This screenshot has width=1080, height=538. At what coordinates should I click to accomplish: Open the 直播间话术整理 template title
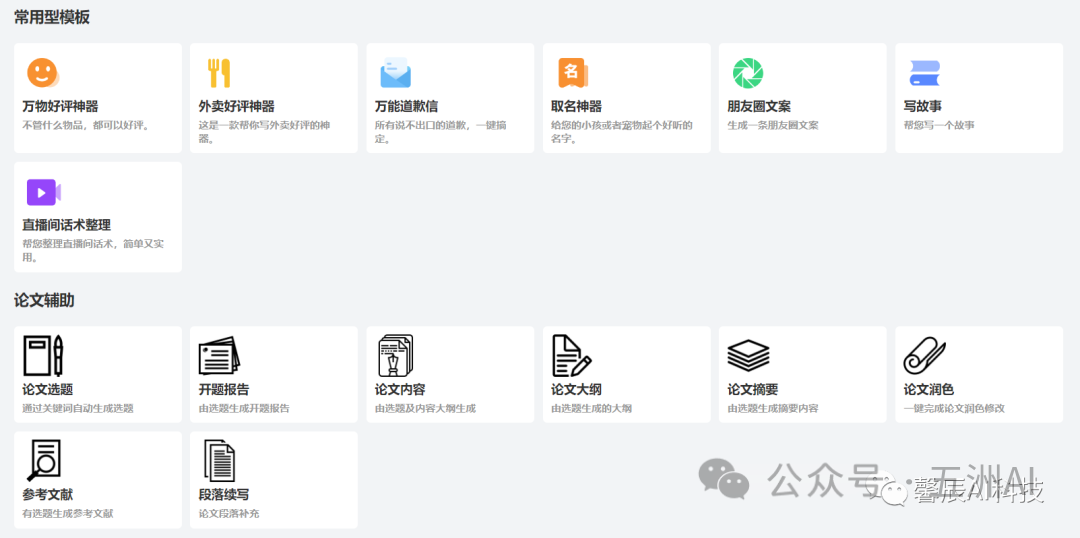pyautogui.click(x=66, y=225)
